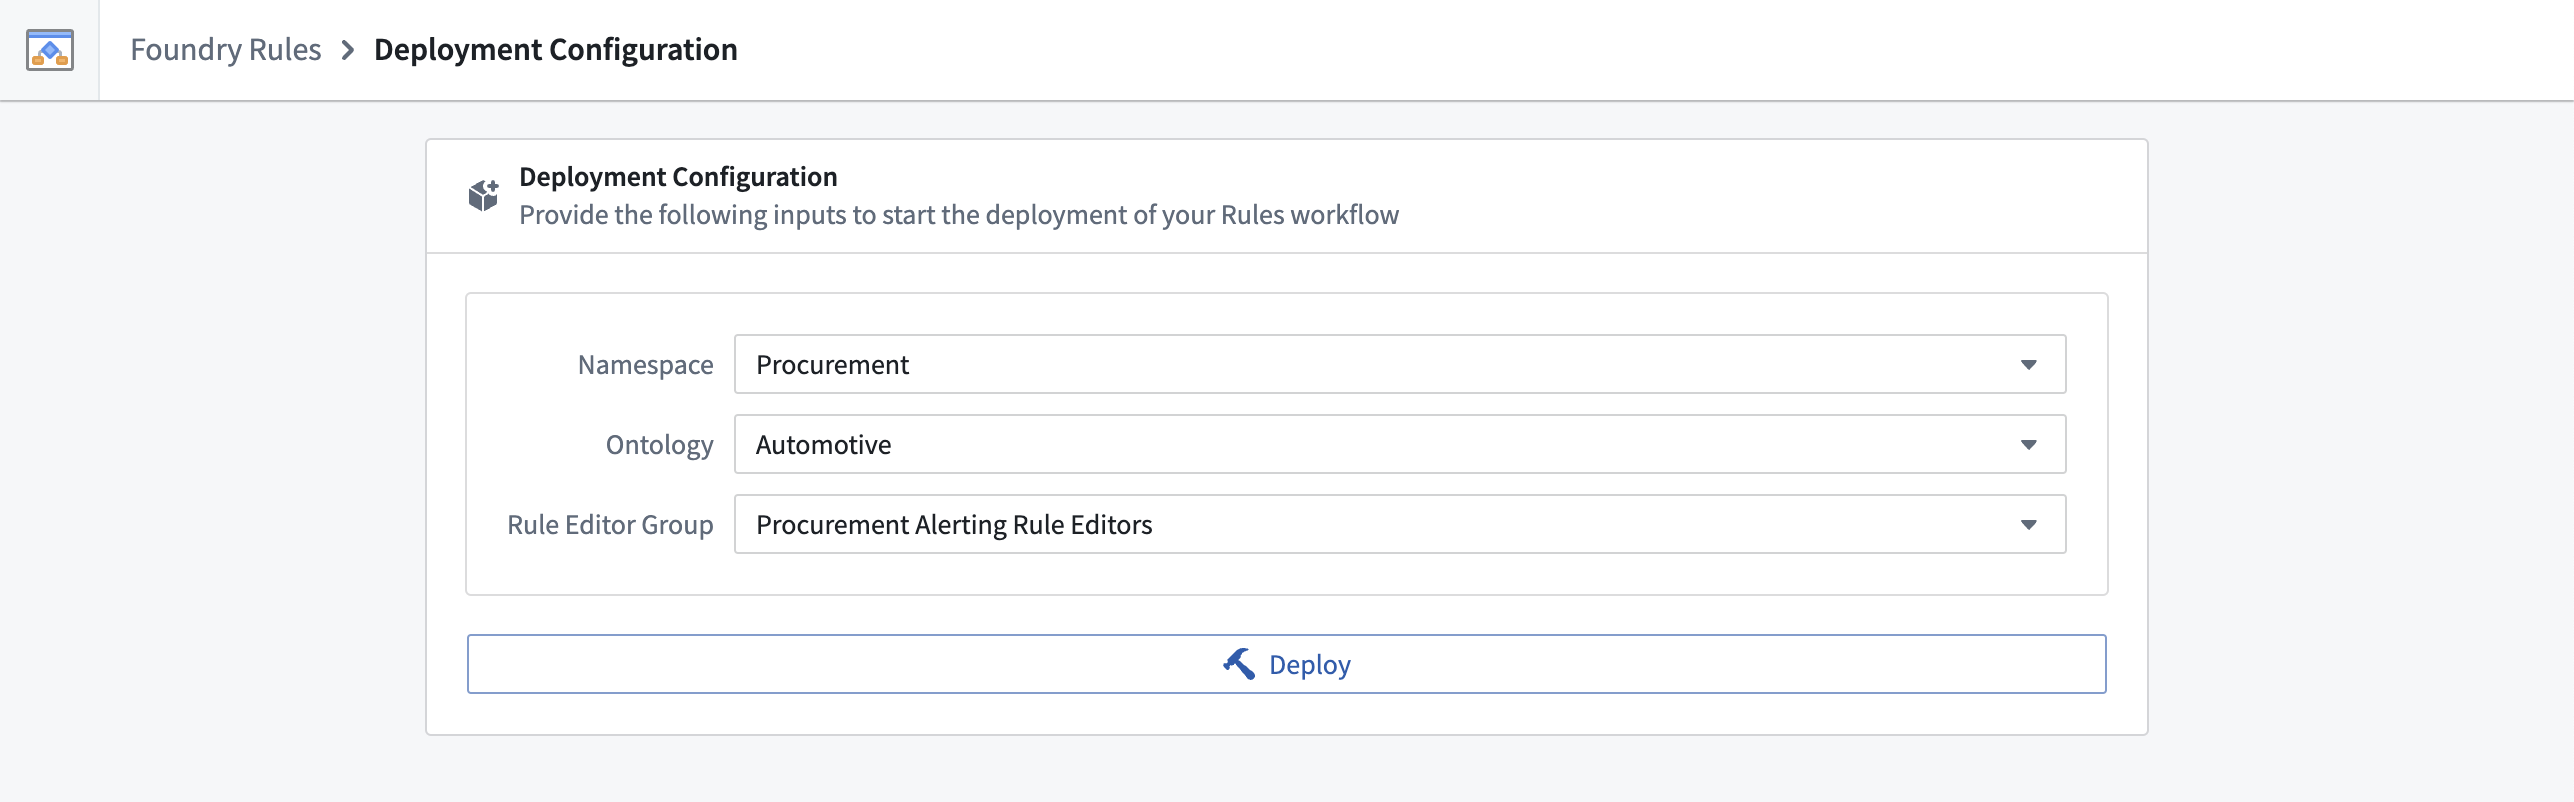Select the Deployment Configuration breadcrumb title

[x=555, y=50]
